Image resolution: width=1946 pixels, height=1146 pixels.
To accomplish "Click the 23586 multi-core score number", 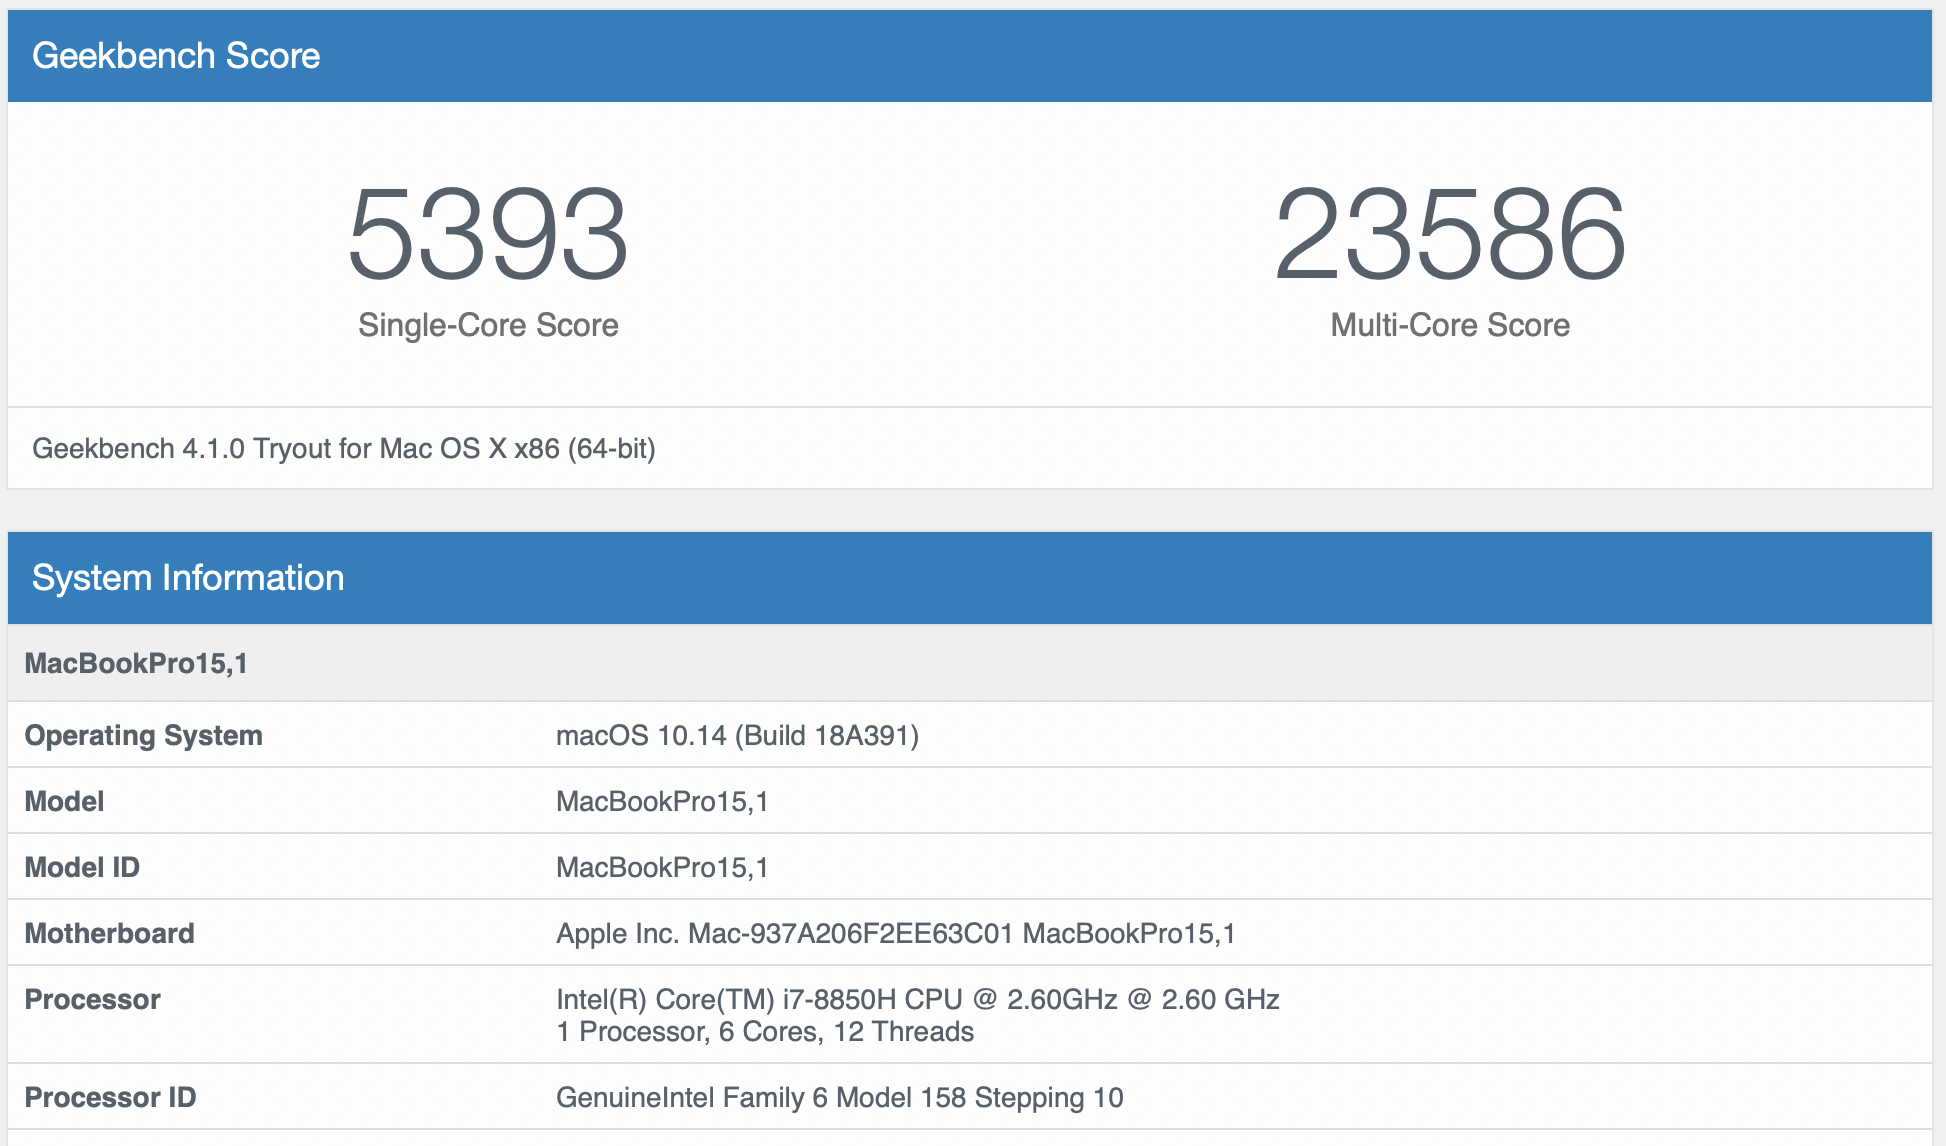I will tap(1449, 235).
